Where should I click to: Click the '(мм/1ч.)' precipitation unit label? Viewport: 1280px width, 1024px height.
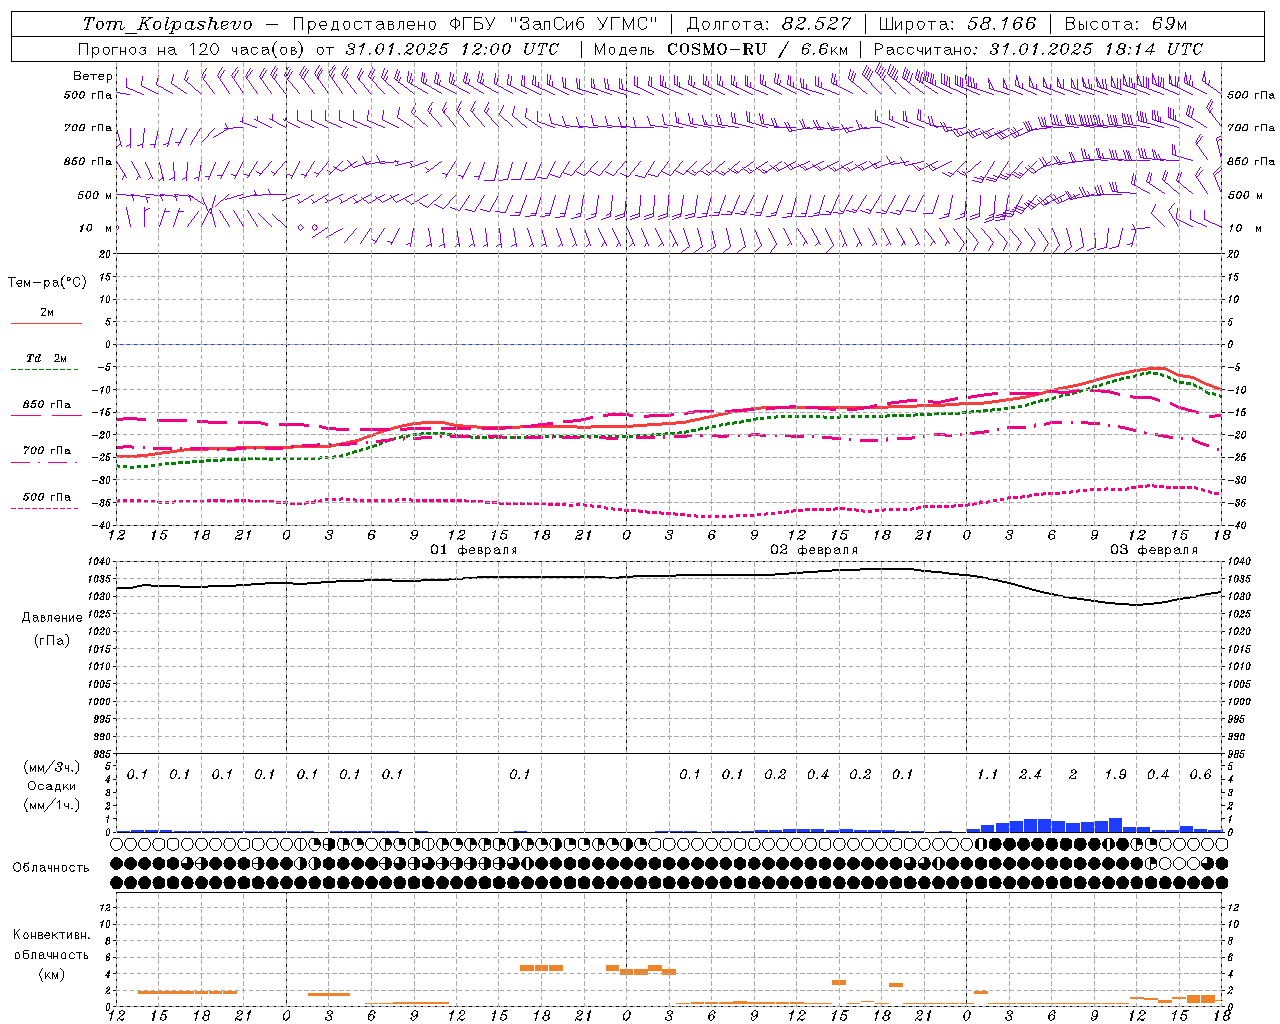click(51, 805)
